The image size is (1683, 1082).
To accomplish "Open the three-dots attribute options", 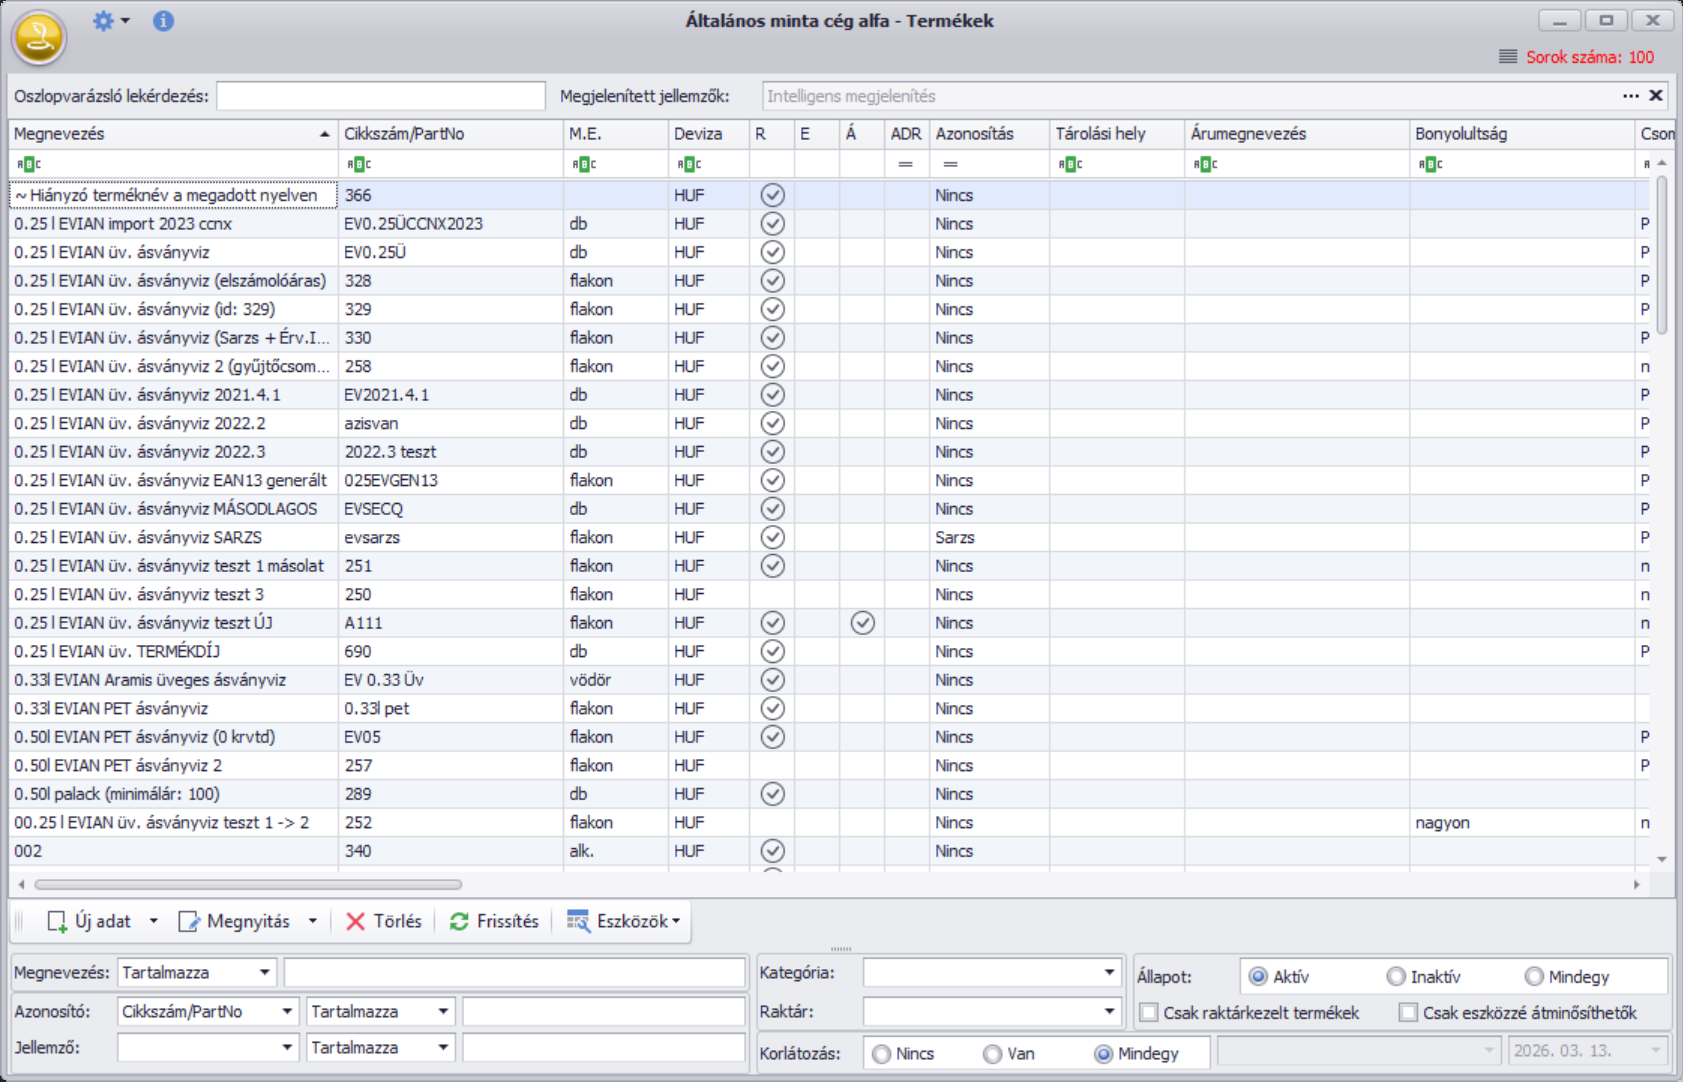I will tap(1630, 96).
